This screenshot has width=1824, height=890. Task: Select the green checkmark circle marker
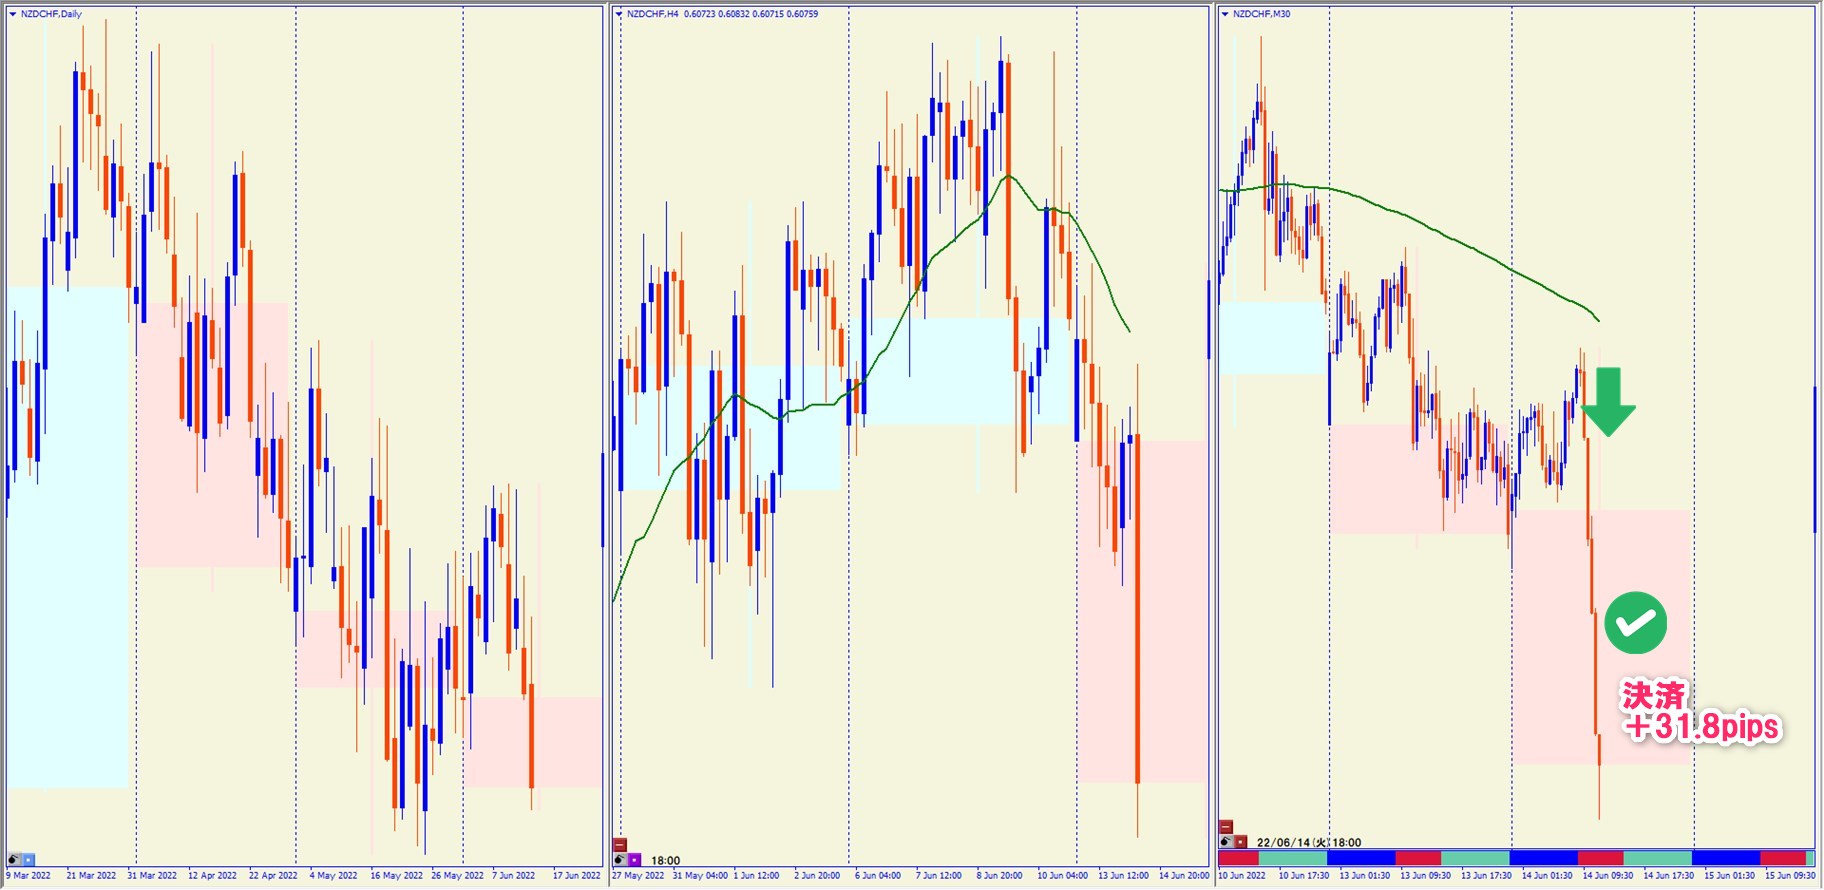(1635, 623)
